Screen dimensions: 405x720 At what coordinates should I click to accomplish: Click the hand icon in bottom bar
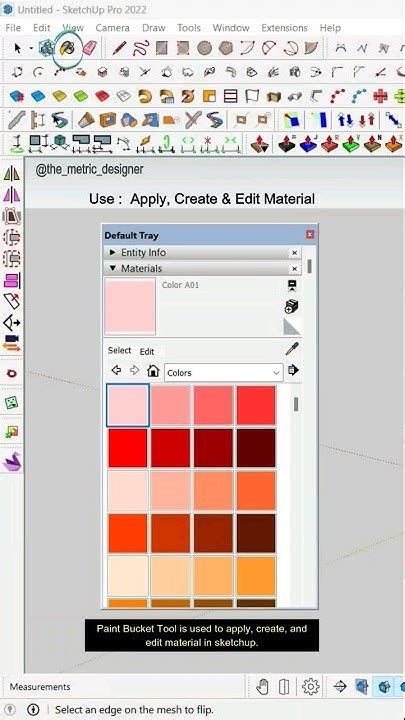pyautogui.click(x=262, y=687)
